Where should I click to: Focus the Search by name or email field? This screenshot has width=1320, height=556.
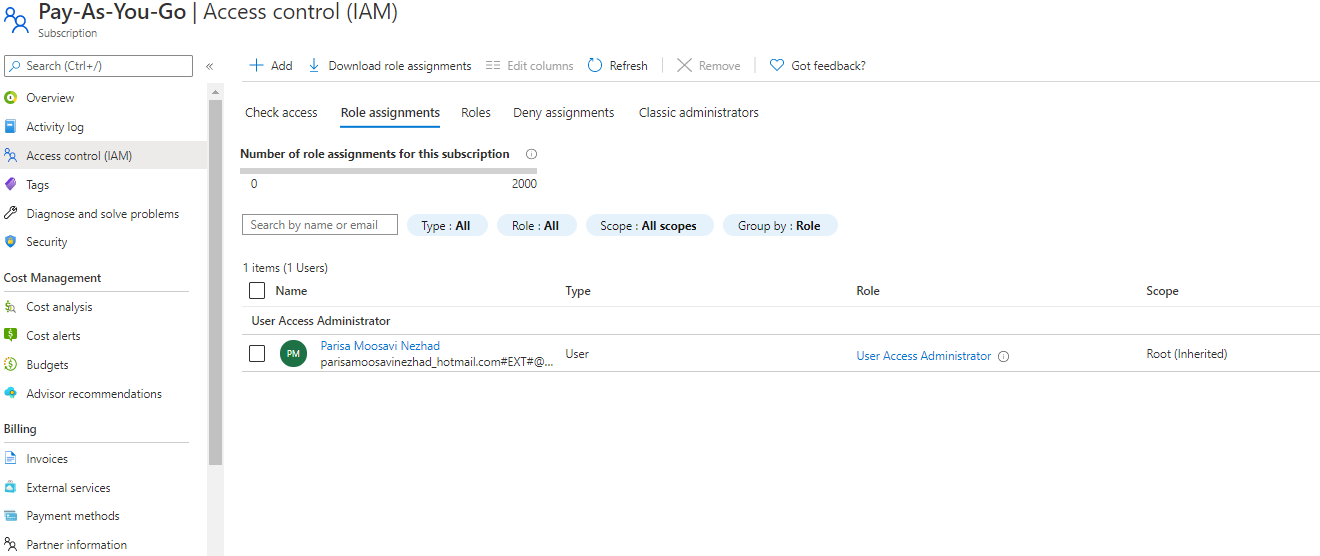(x=320, y=225)
